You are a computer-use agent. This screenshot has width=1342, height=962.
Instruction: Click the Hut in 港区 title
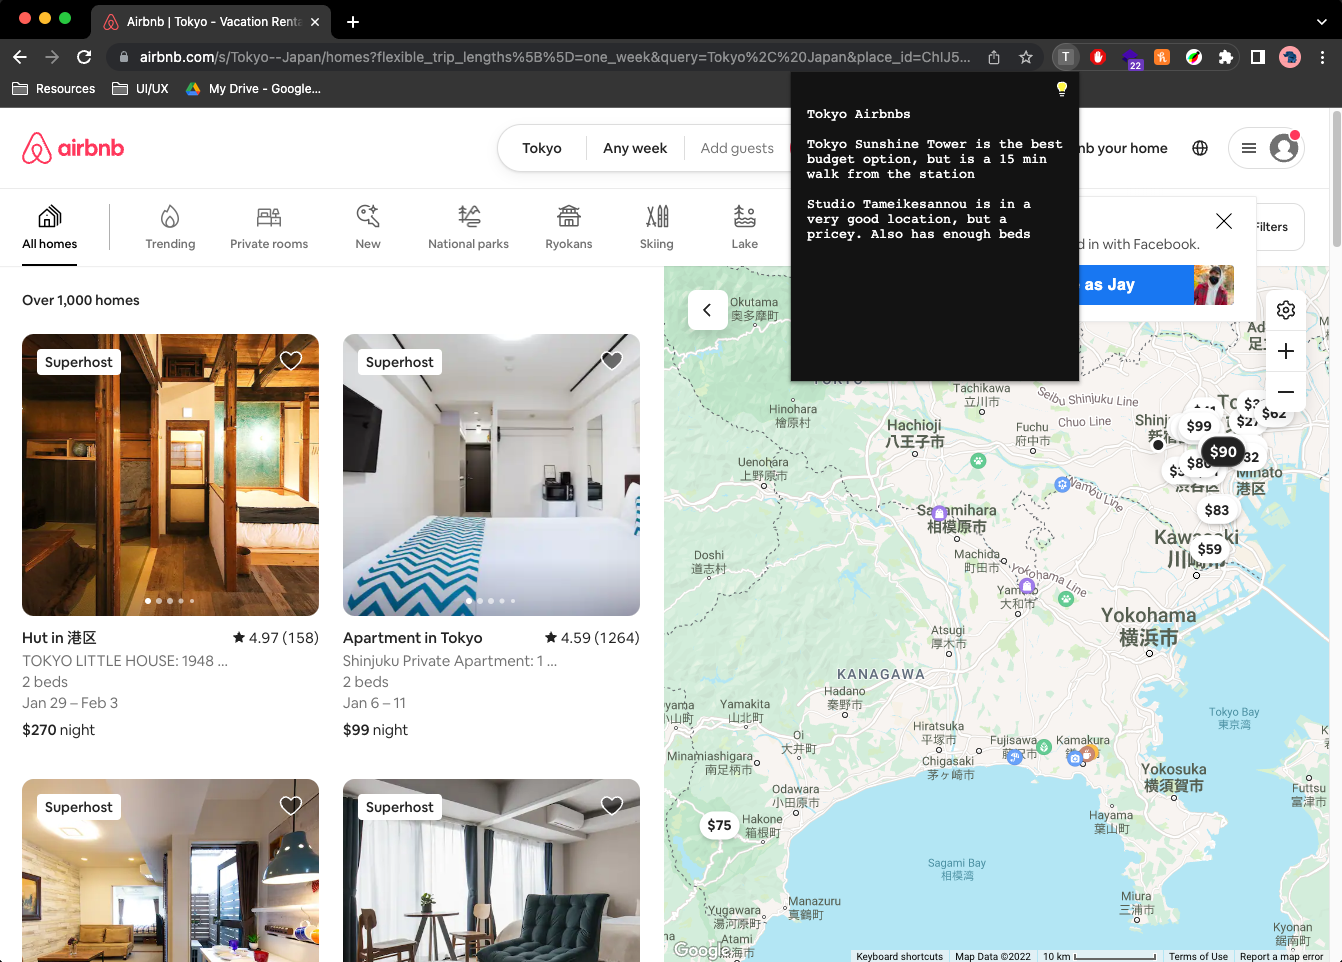click(59, 638)
